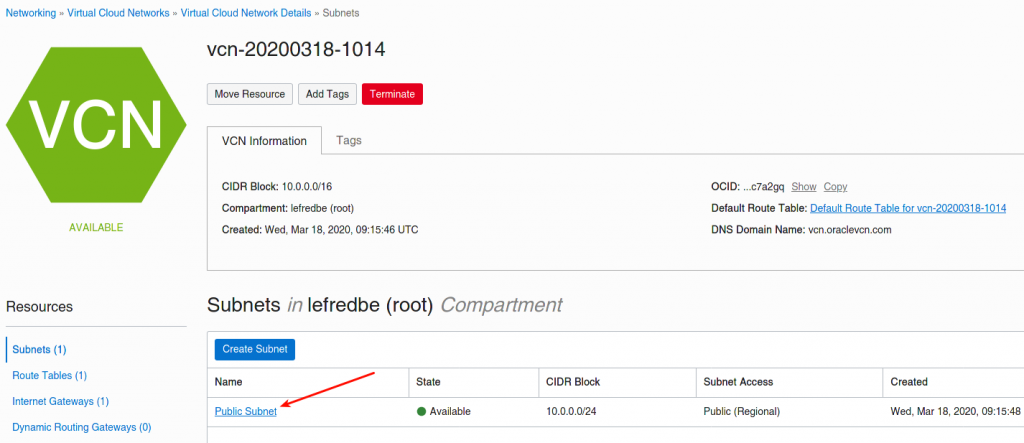The width and height of the screenshot is (1024, 443).
Task: Copy the OCID value
Action: [x=835, y=187]
